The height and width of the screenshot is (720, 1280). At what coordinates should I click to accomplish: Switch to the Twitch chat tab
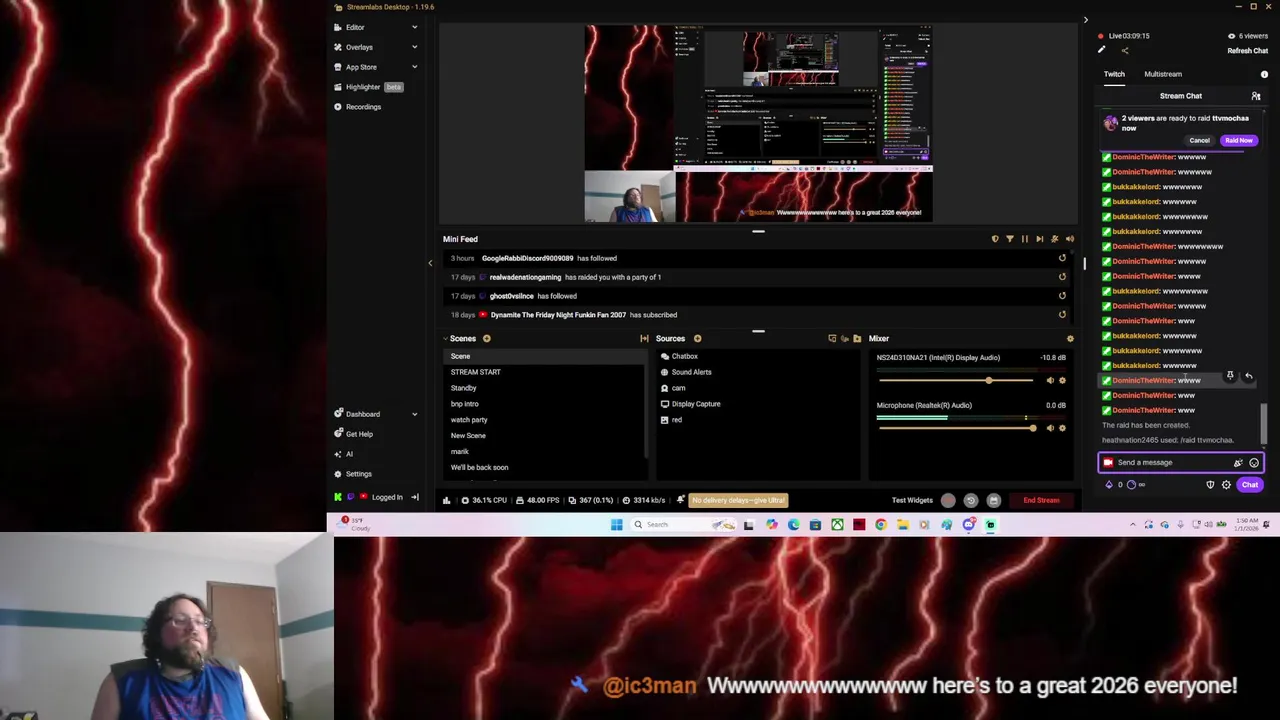(x=1114, y=74)
